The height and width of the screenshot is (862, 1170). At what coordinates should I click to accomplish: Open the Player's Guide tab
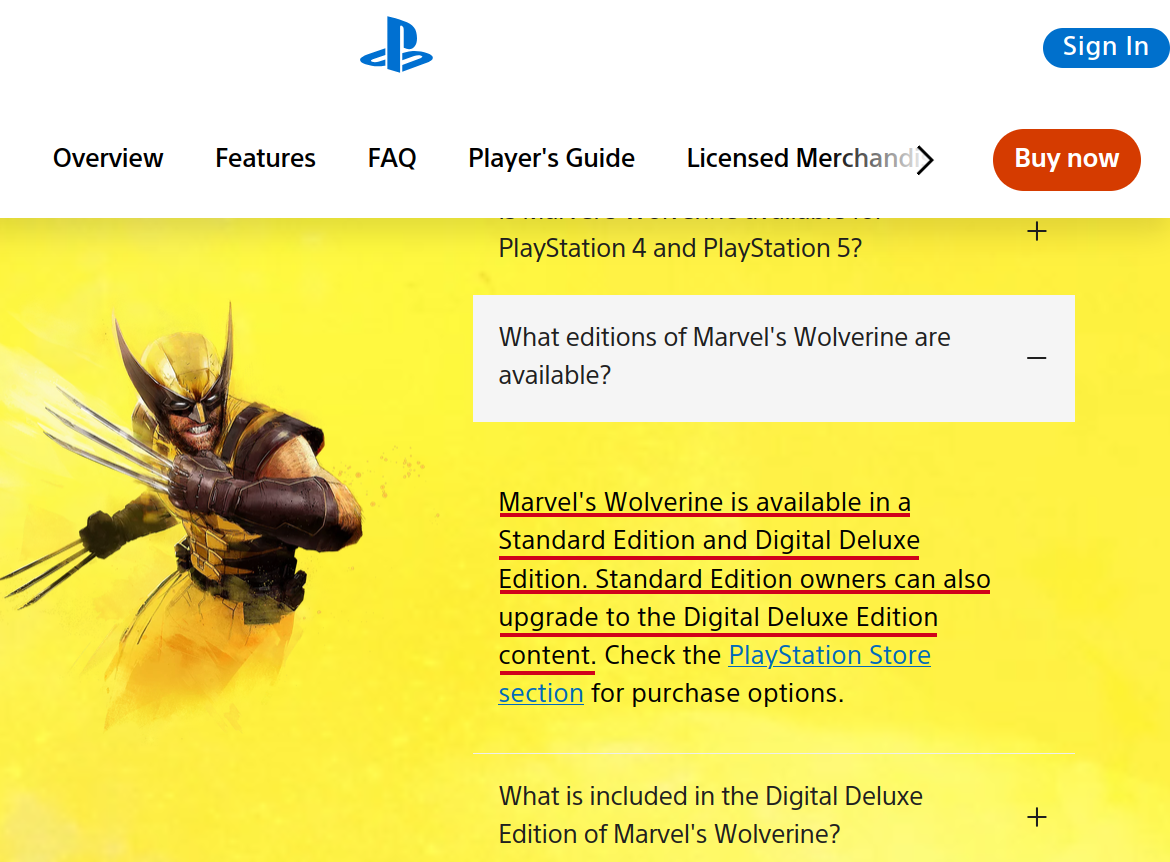(x=551, y=158)
